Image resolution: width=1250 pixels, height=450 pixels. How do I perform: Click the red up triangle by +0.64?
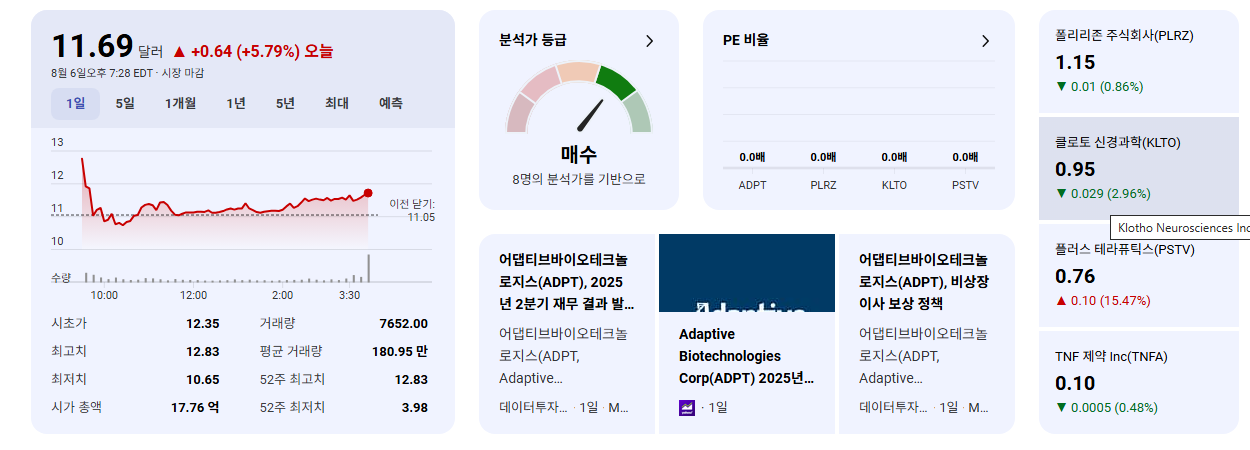[x=179, y=51]
